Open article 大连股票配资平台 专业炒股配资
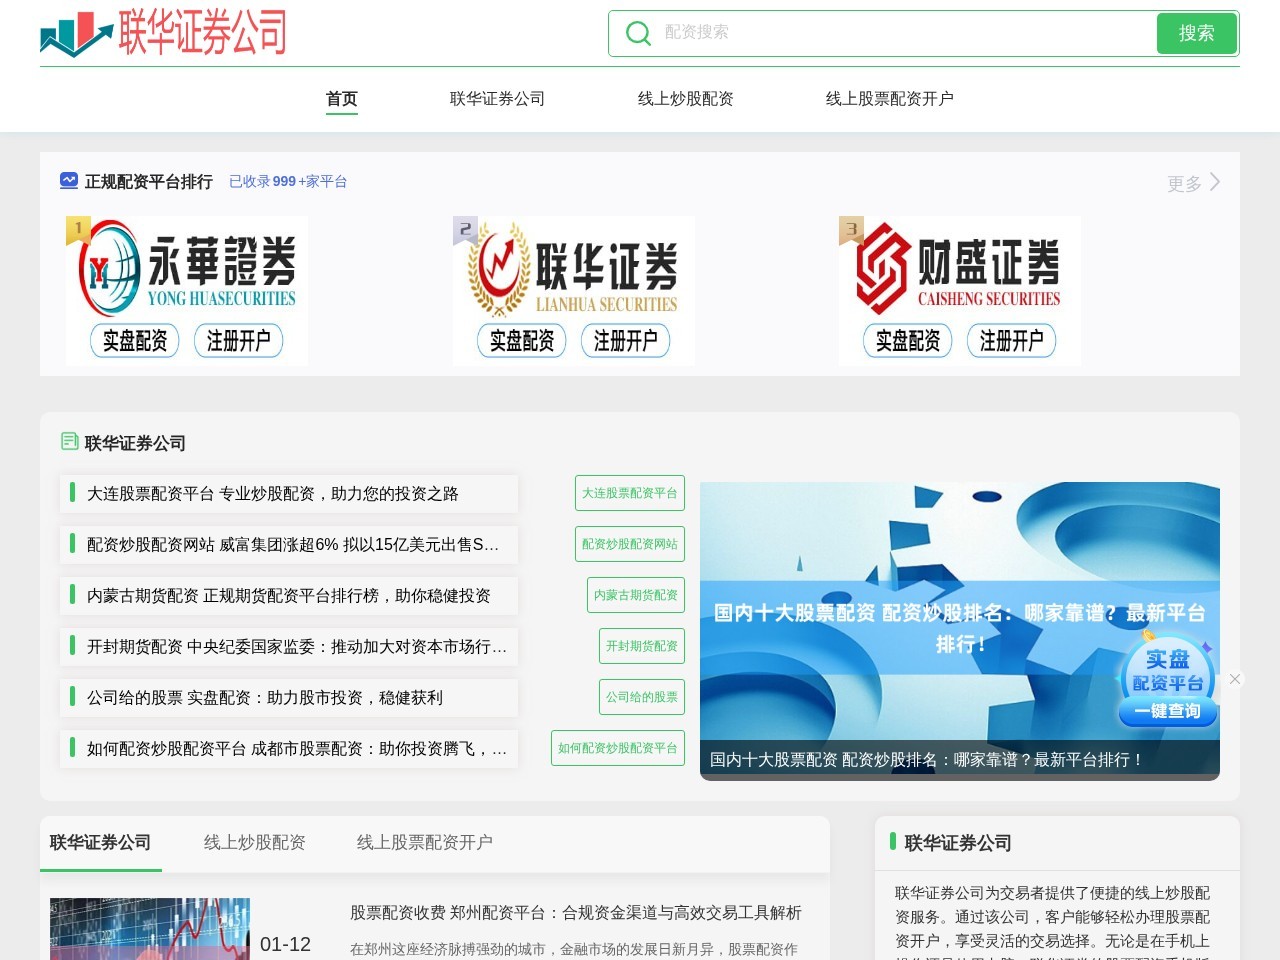The image size is (1280, 960). (x=289, y=494)
